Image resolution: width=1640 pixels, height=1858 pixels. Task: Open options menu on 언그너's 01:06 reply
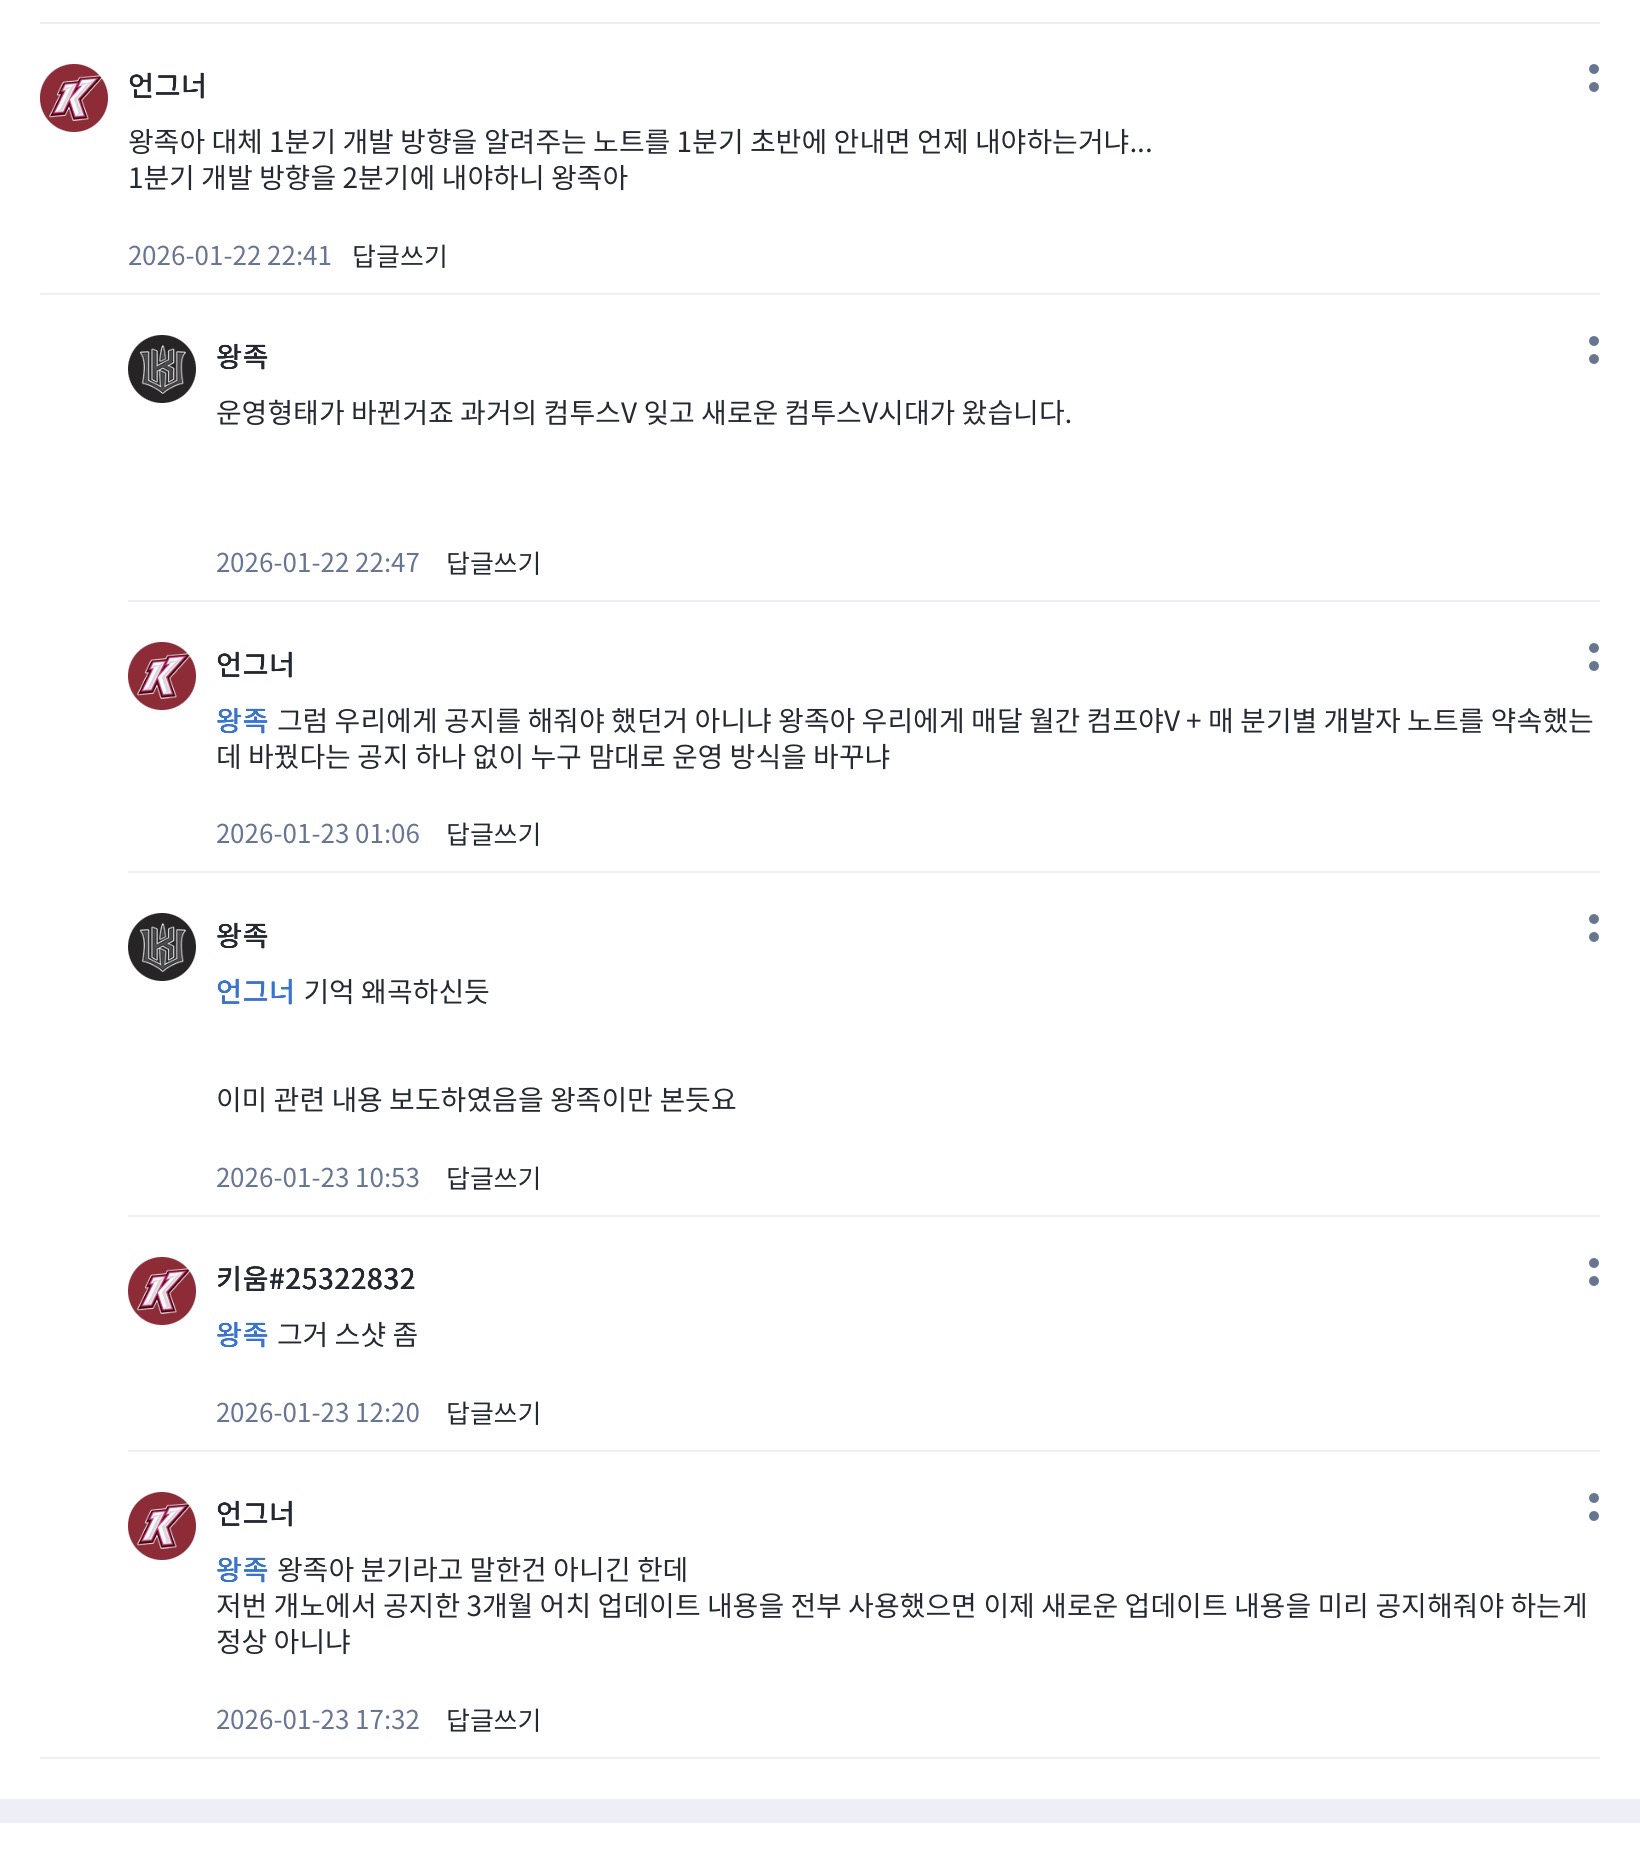(x=1593, y=657)
